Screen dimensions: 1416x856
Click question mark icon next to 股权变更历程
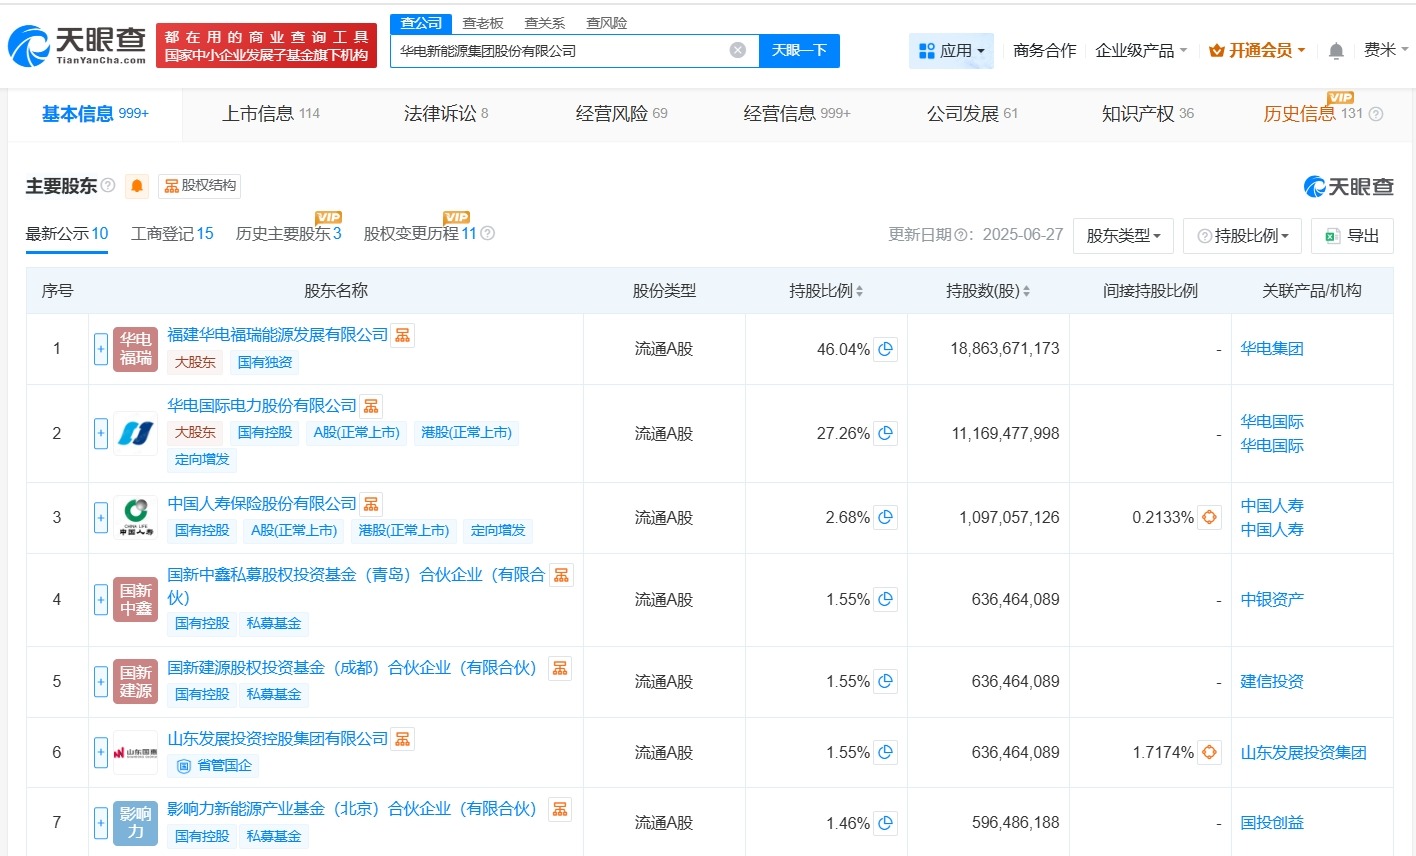click(x=486, y=233)
